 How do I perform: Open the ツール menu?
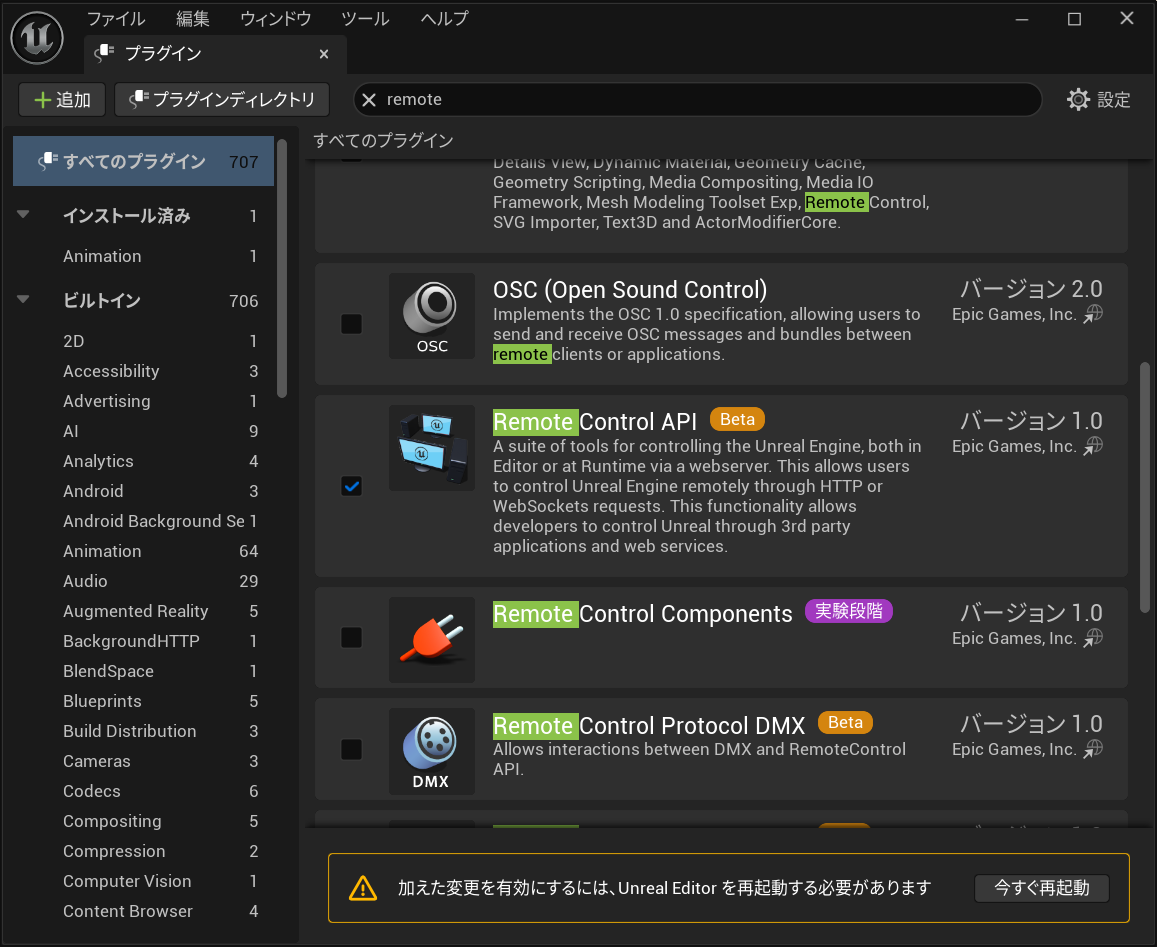pyautogui.click(x=365, y=18)
